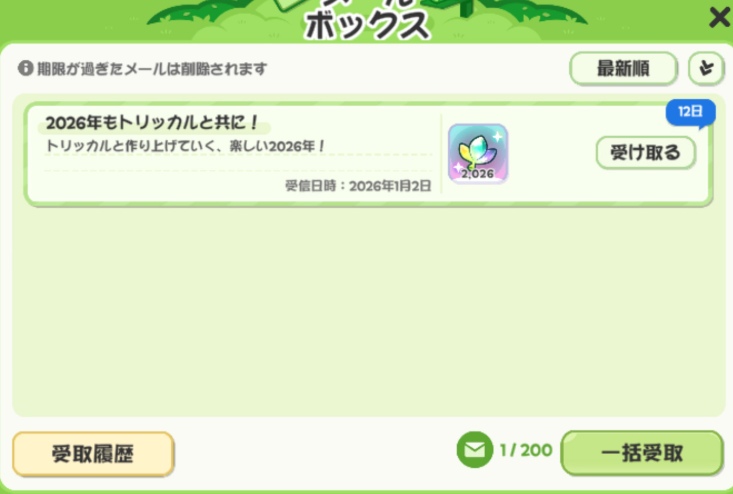Click the green envelope mail count icon
Viewport: 733px width, 494px height.
[x=474, y=450]
